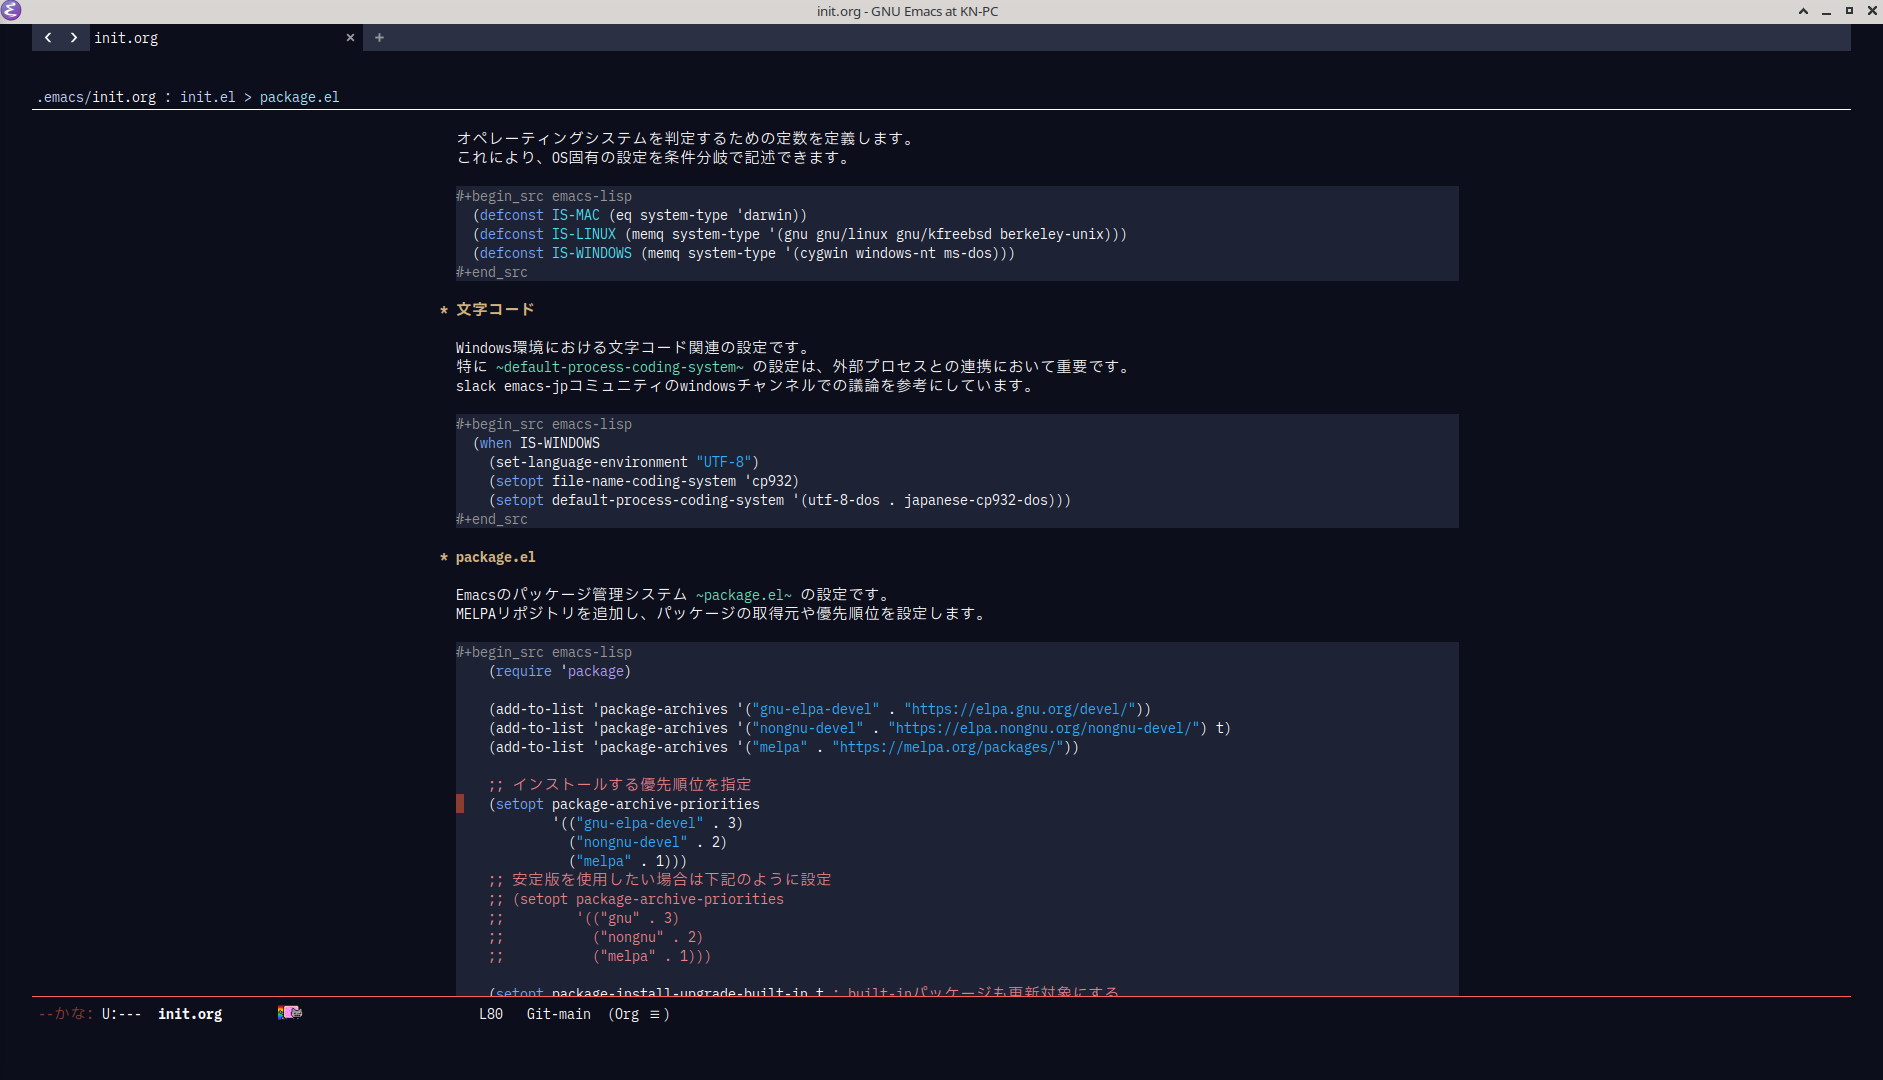Click file-name-coding-system in the setopt line
The height and width of the screenshot is (1080, 1883).
pos(644,482)
